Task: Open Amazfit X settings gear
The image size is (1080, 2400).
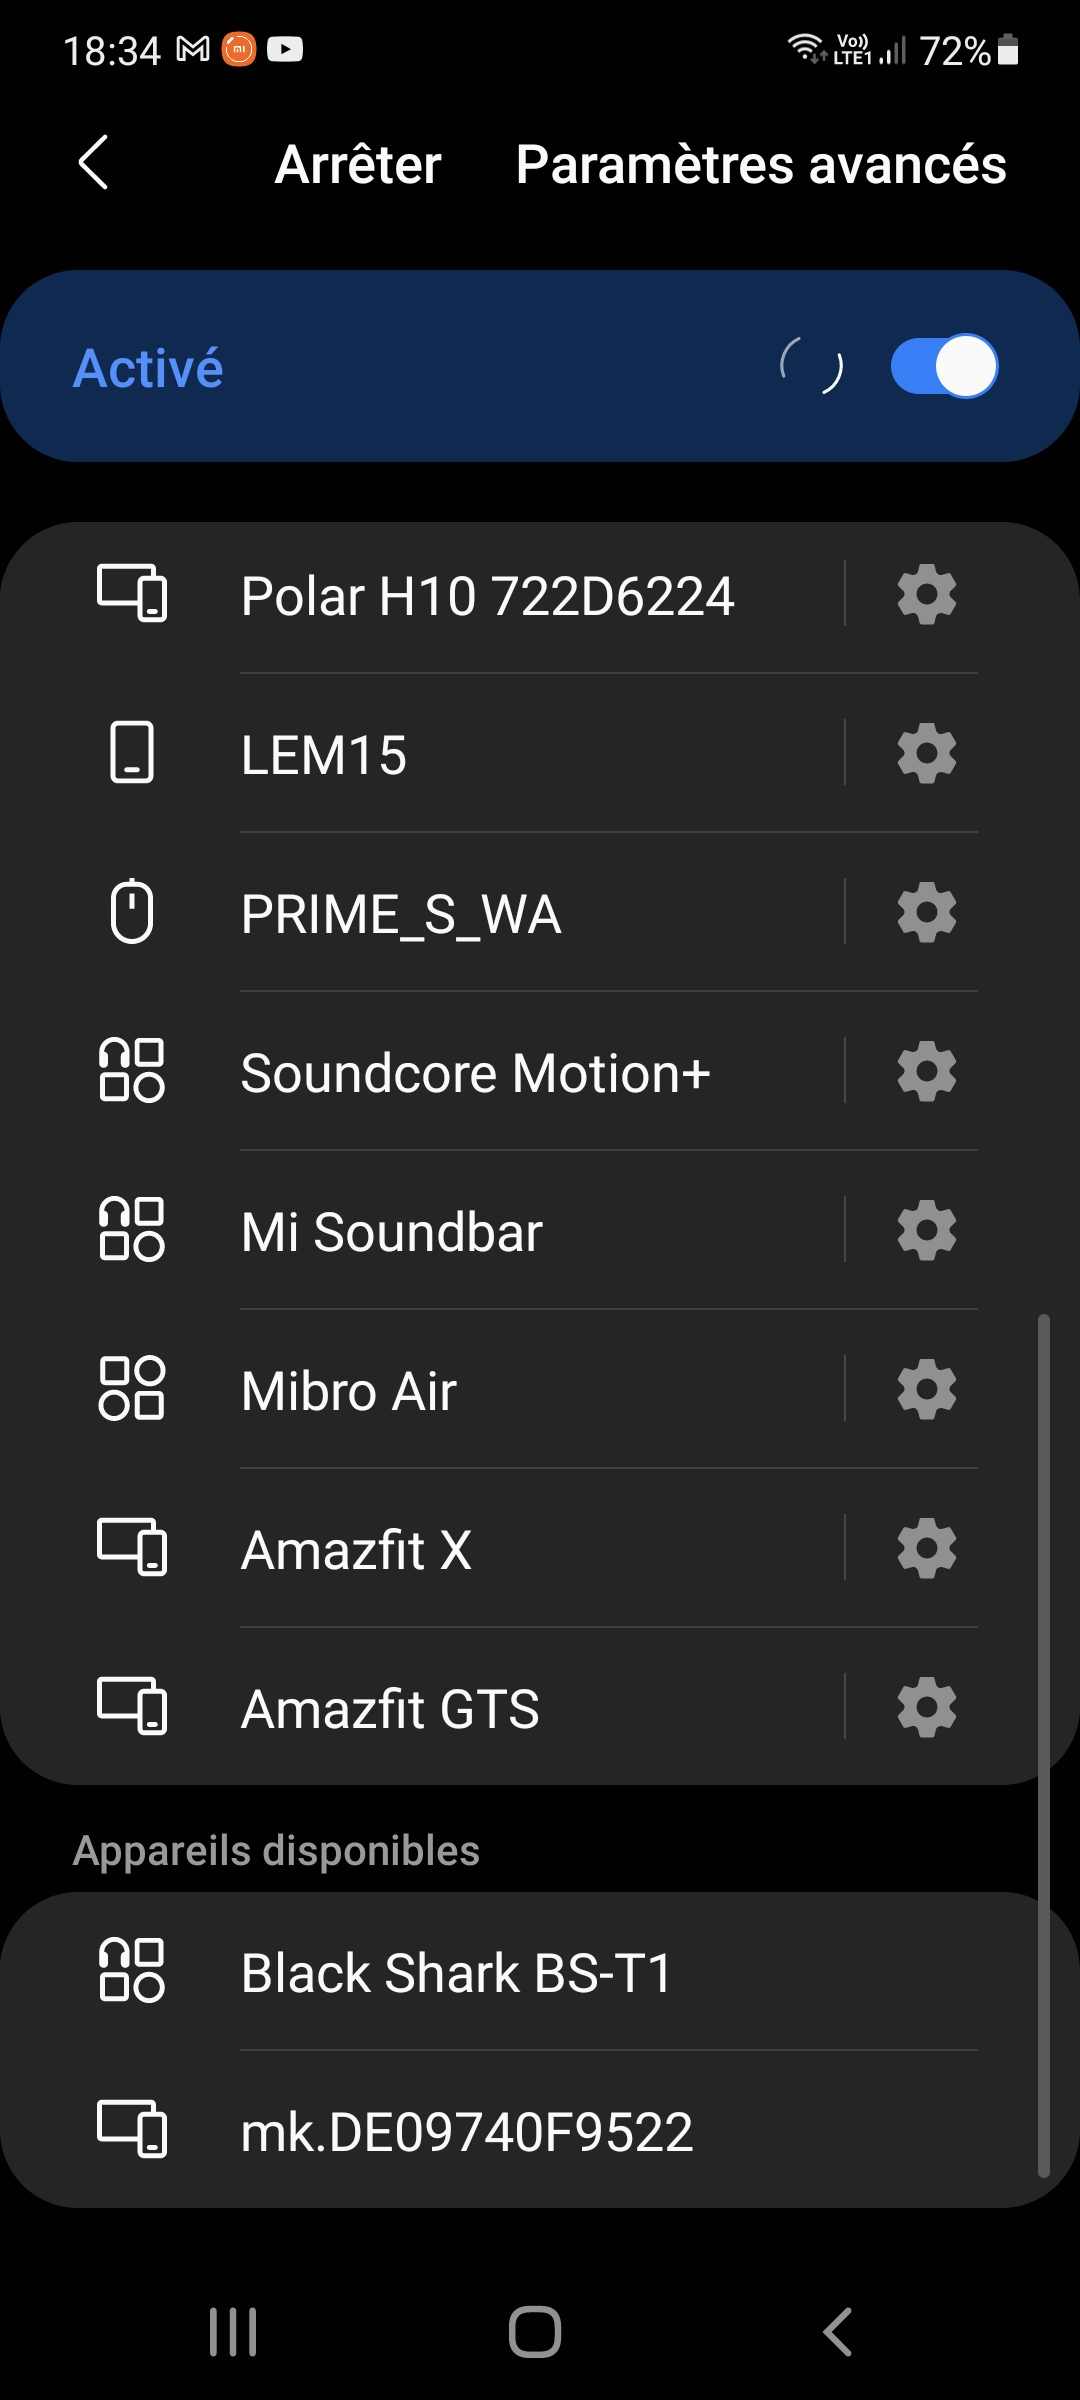Action: (927, 1548)
